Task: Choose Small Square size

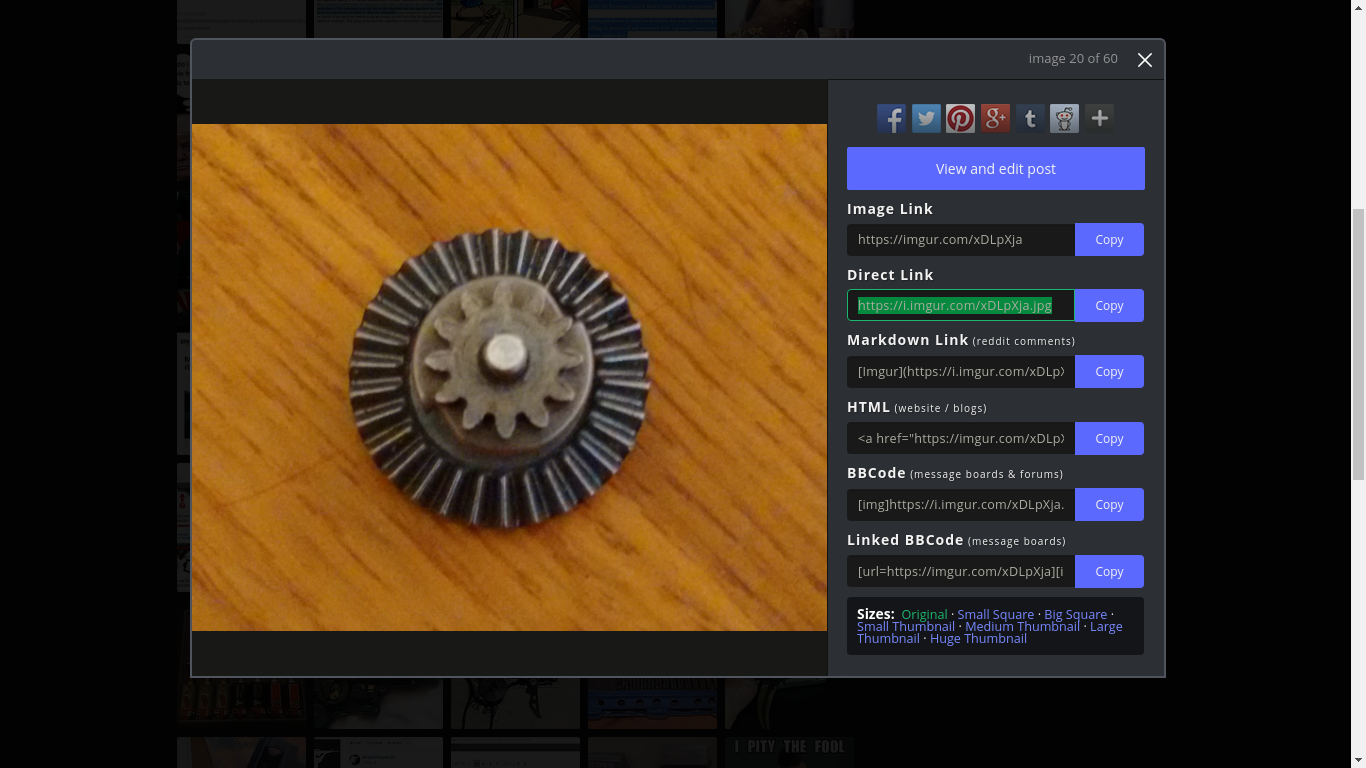Action: [x=995, y=615]
